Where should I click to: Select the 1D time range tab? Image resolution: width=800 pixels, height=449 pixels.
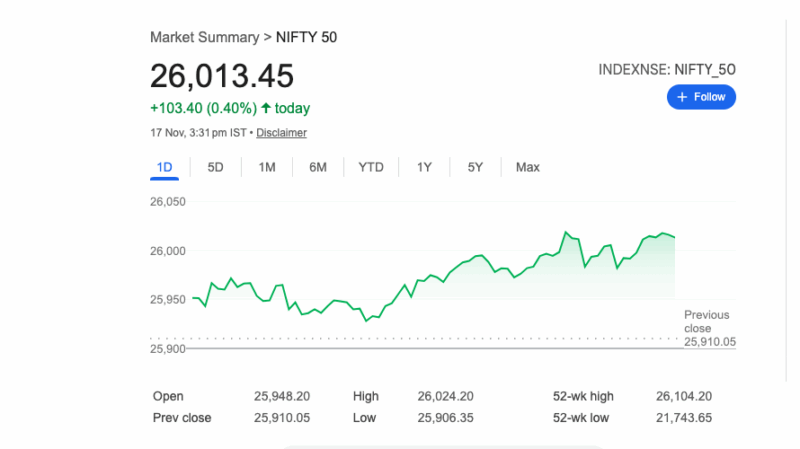[164, 167]
